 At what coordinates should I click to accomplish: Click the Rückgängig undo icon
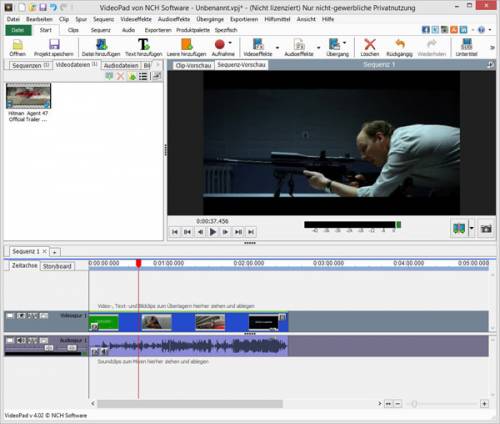pyautogui.click(x=399, y=44)
